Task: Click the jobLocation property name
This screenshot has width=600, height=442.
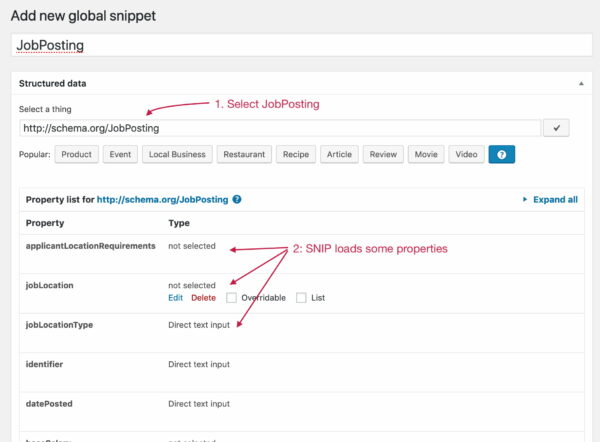Action: point(49,285)
